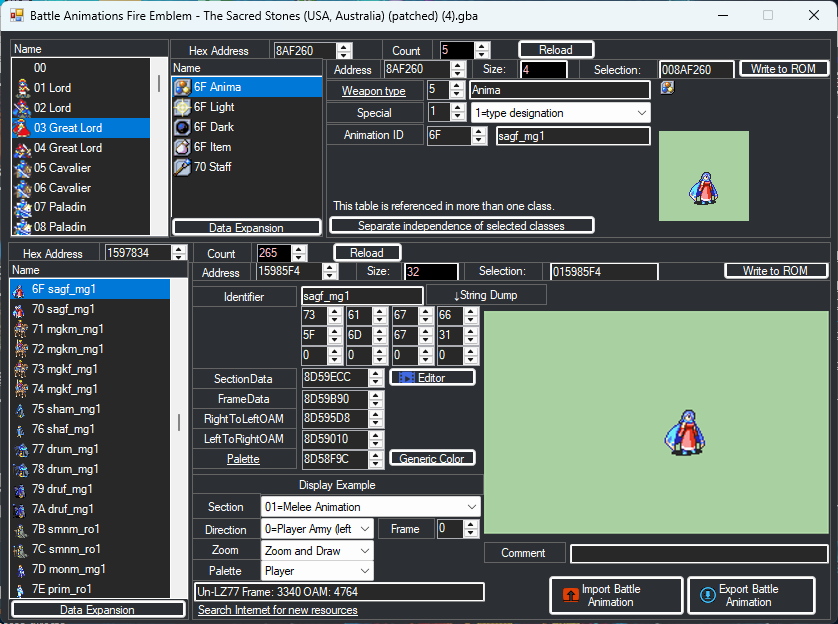
Task: Click the Generic Color palette button
Action: click(x=432, y=458)
